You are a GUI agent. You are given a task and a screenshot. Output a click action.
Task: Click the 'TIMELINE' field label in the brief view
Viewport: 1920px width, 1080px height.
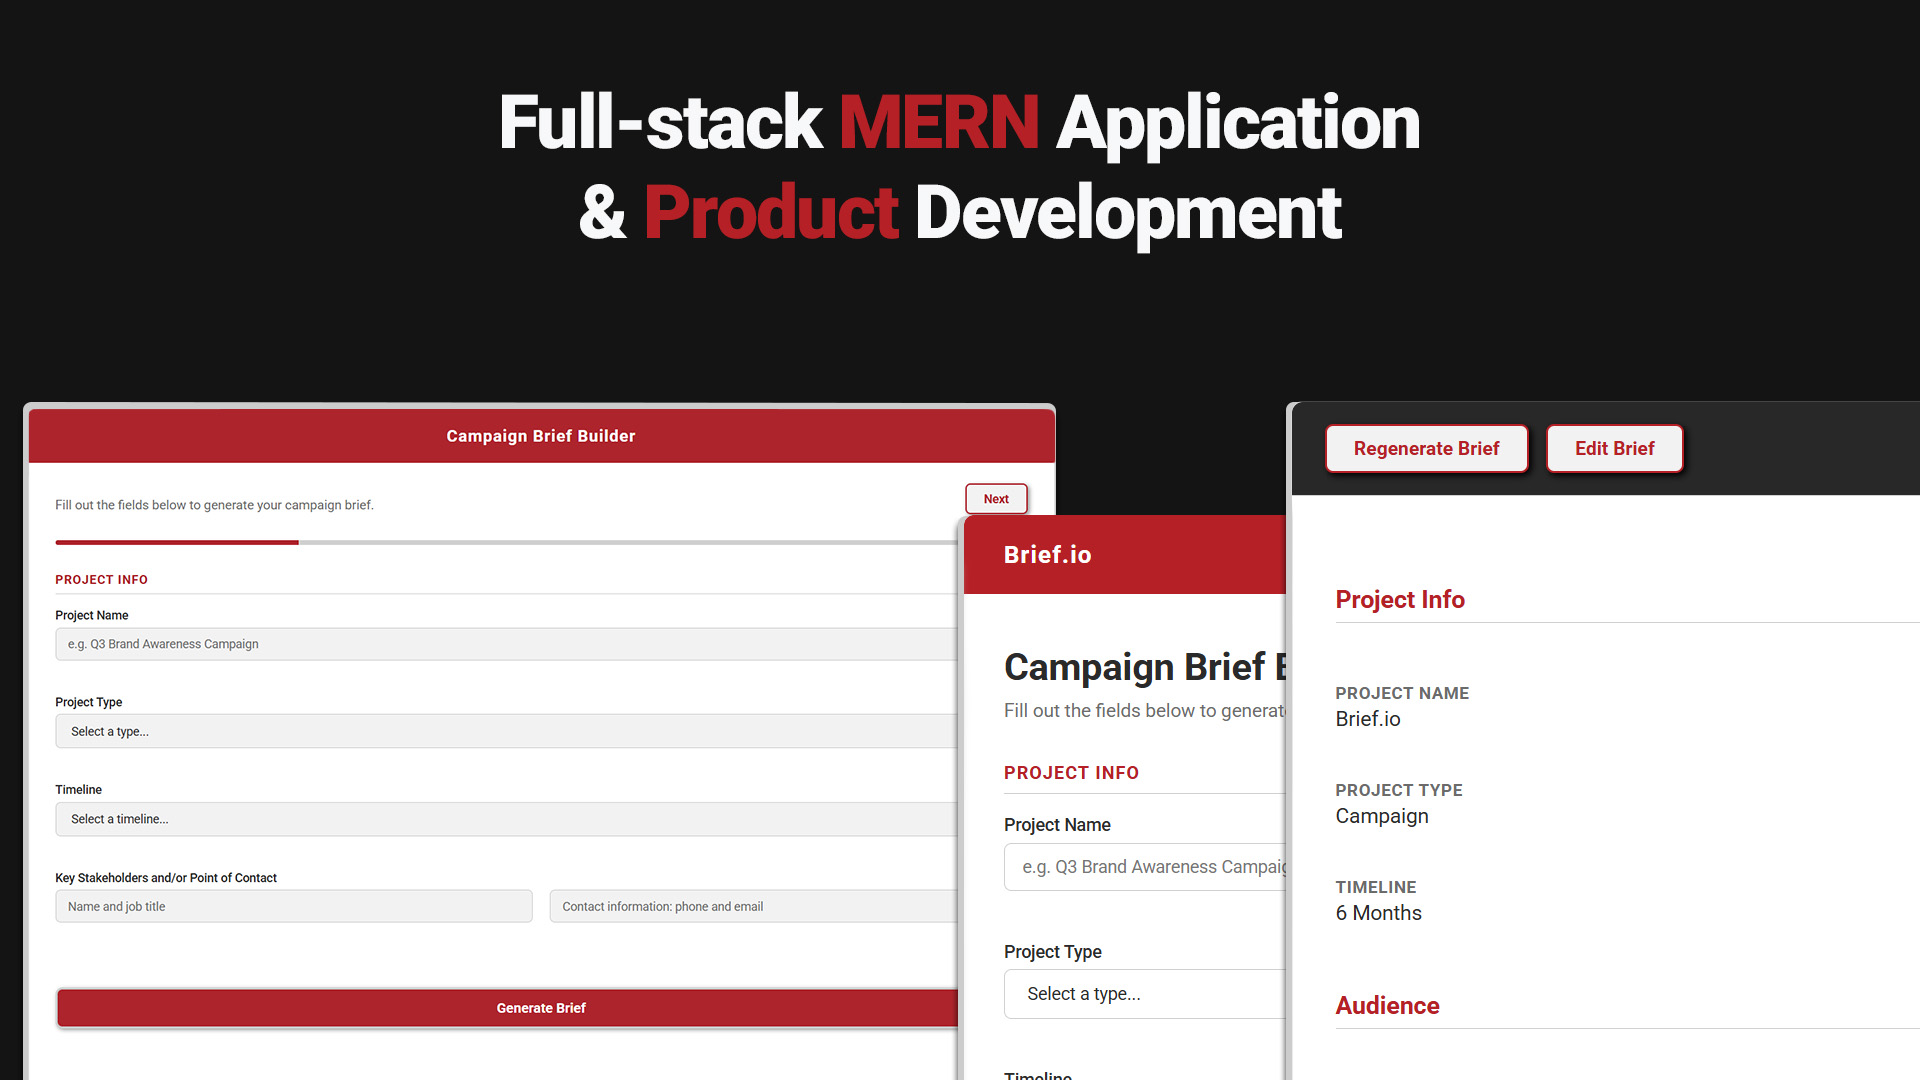pyautogui.click(x=1376, y=887)
